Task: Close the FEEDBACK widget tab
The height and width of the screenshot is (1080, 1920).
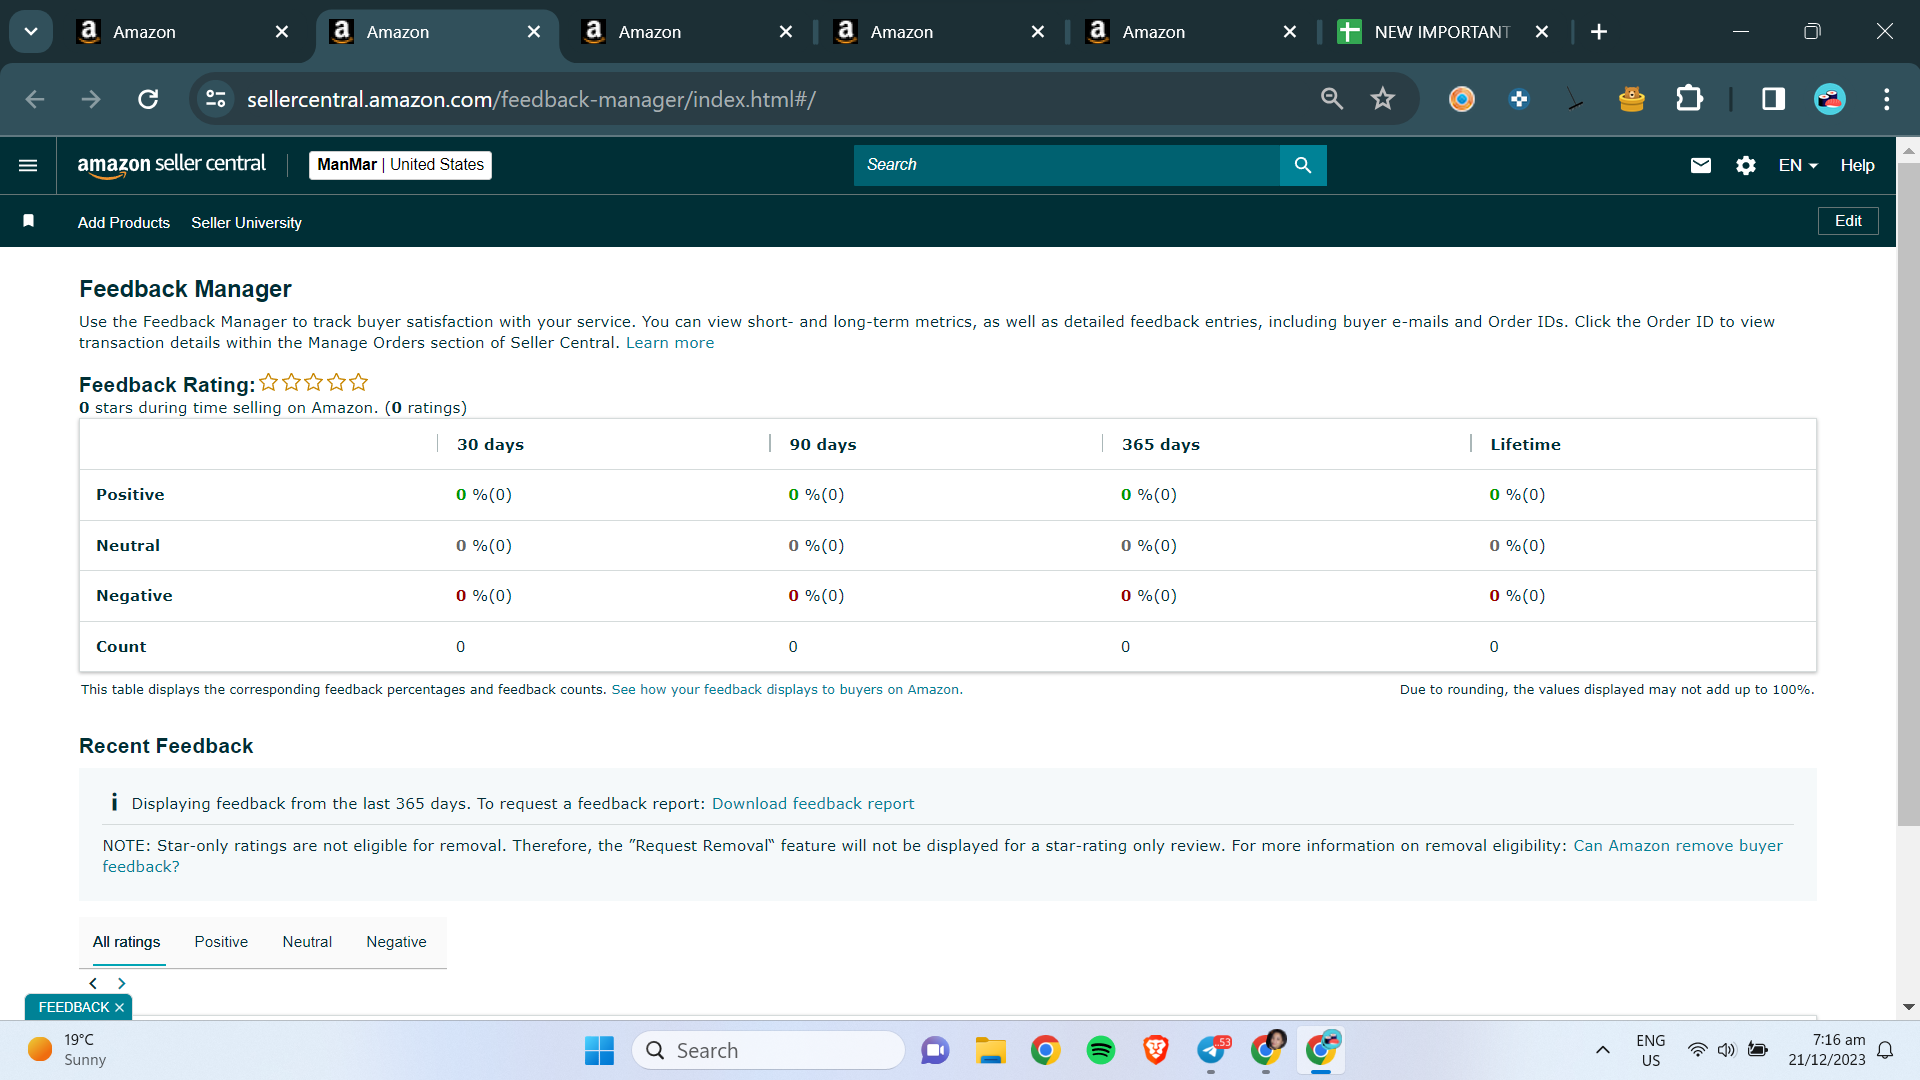Action: (119, 1007)
